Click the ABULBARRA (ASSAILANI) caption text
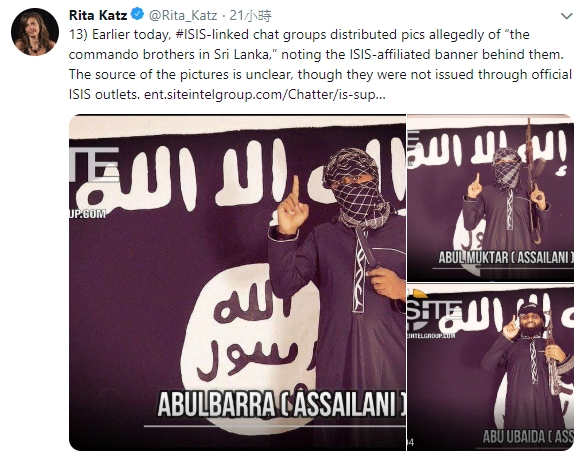 281,404
